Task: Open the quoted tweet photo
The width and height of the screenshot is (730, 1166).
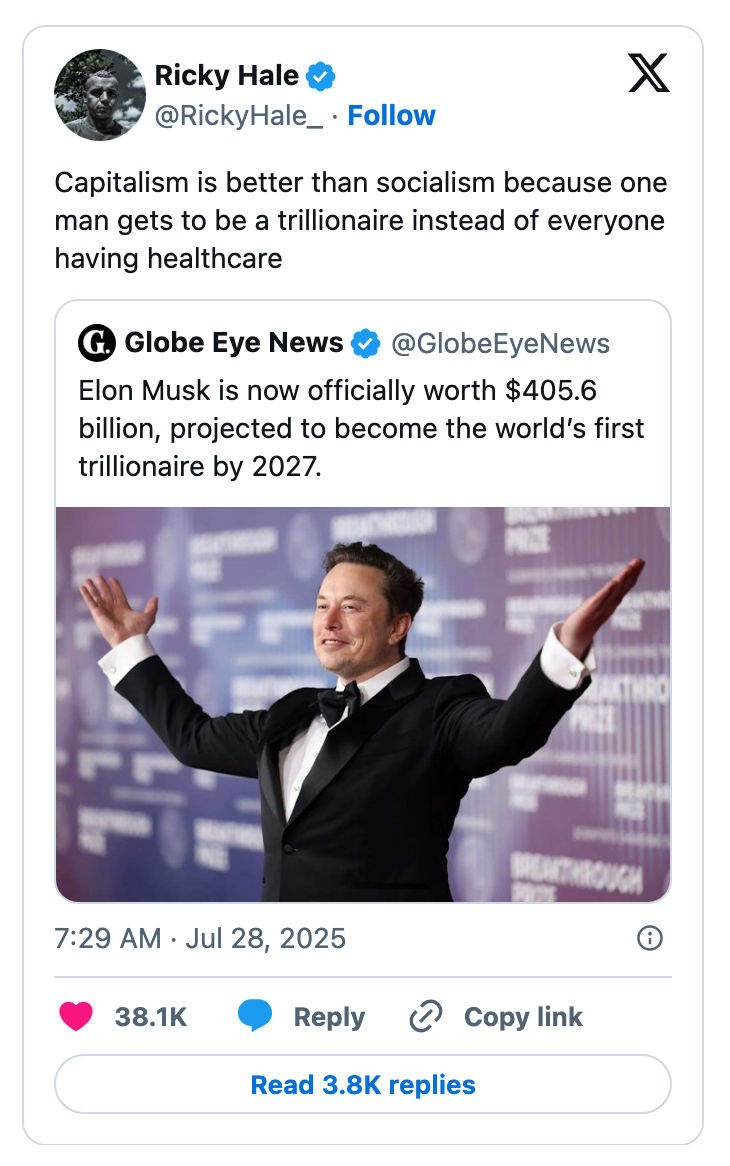Action: click(363, 704)
